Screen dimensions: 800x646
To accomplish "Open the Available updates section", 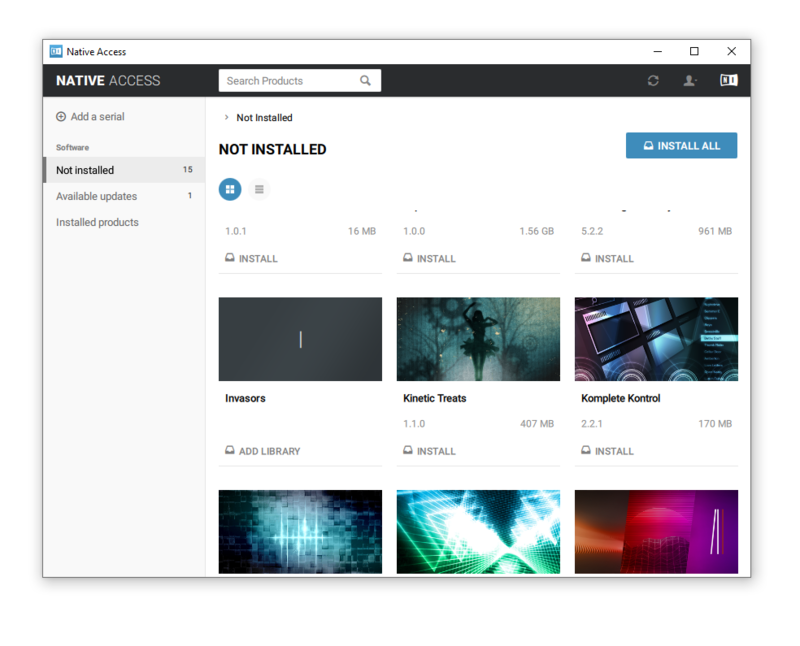I will coord(124,196).
